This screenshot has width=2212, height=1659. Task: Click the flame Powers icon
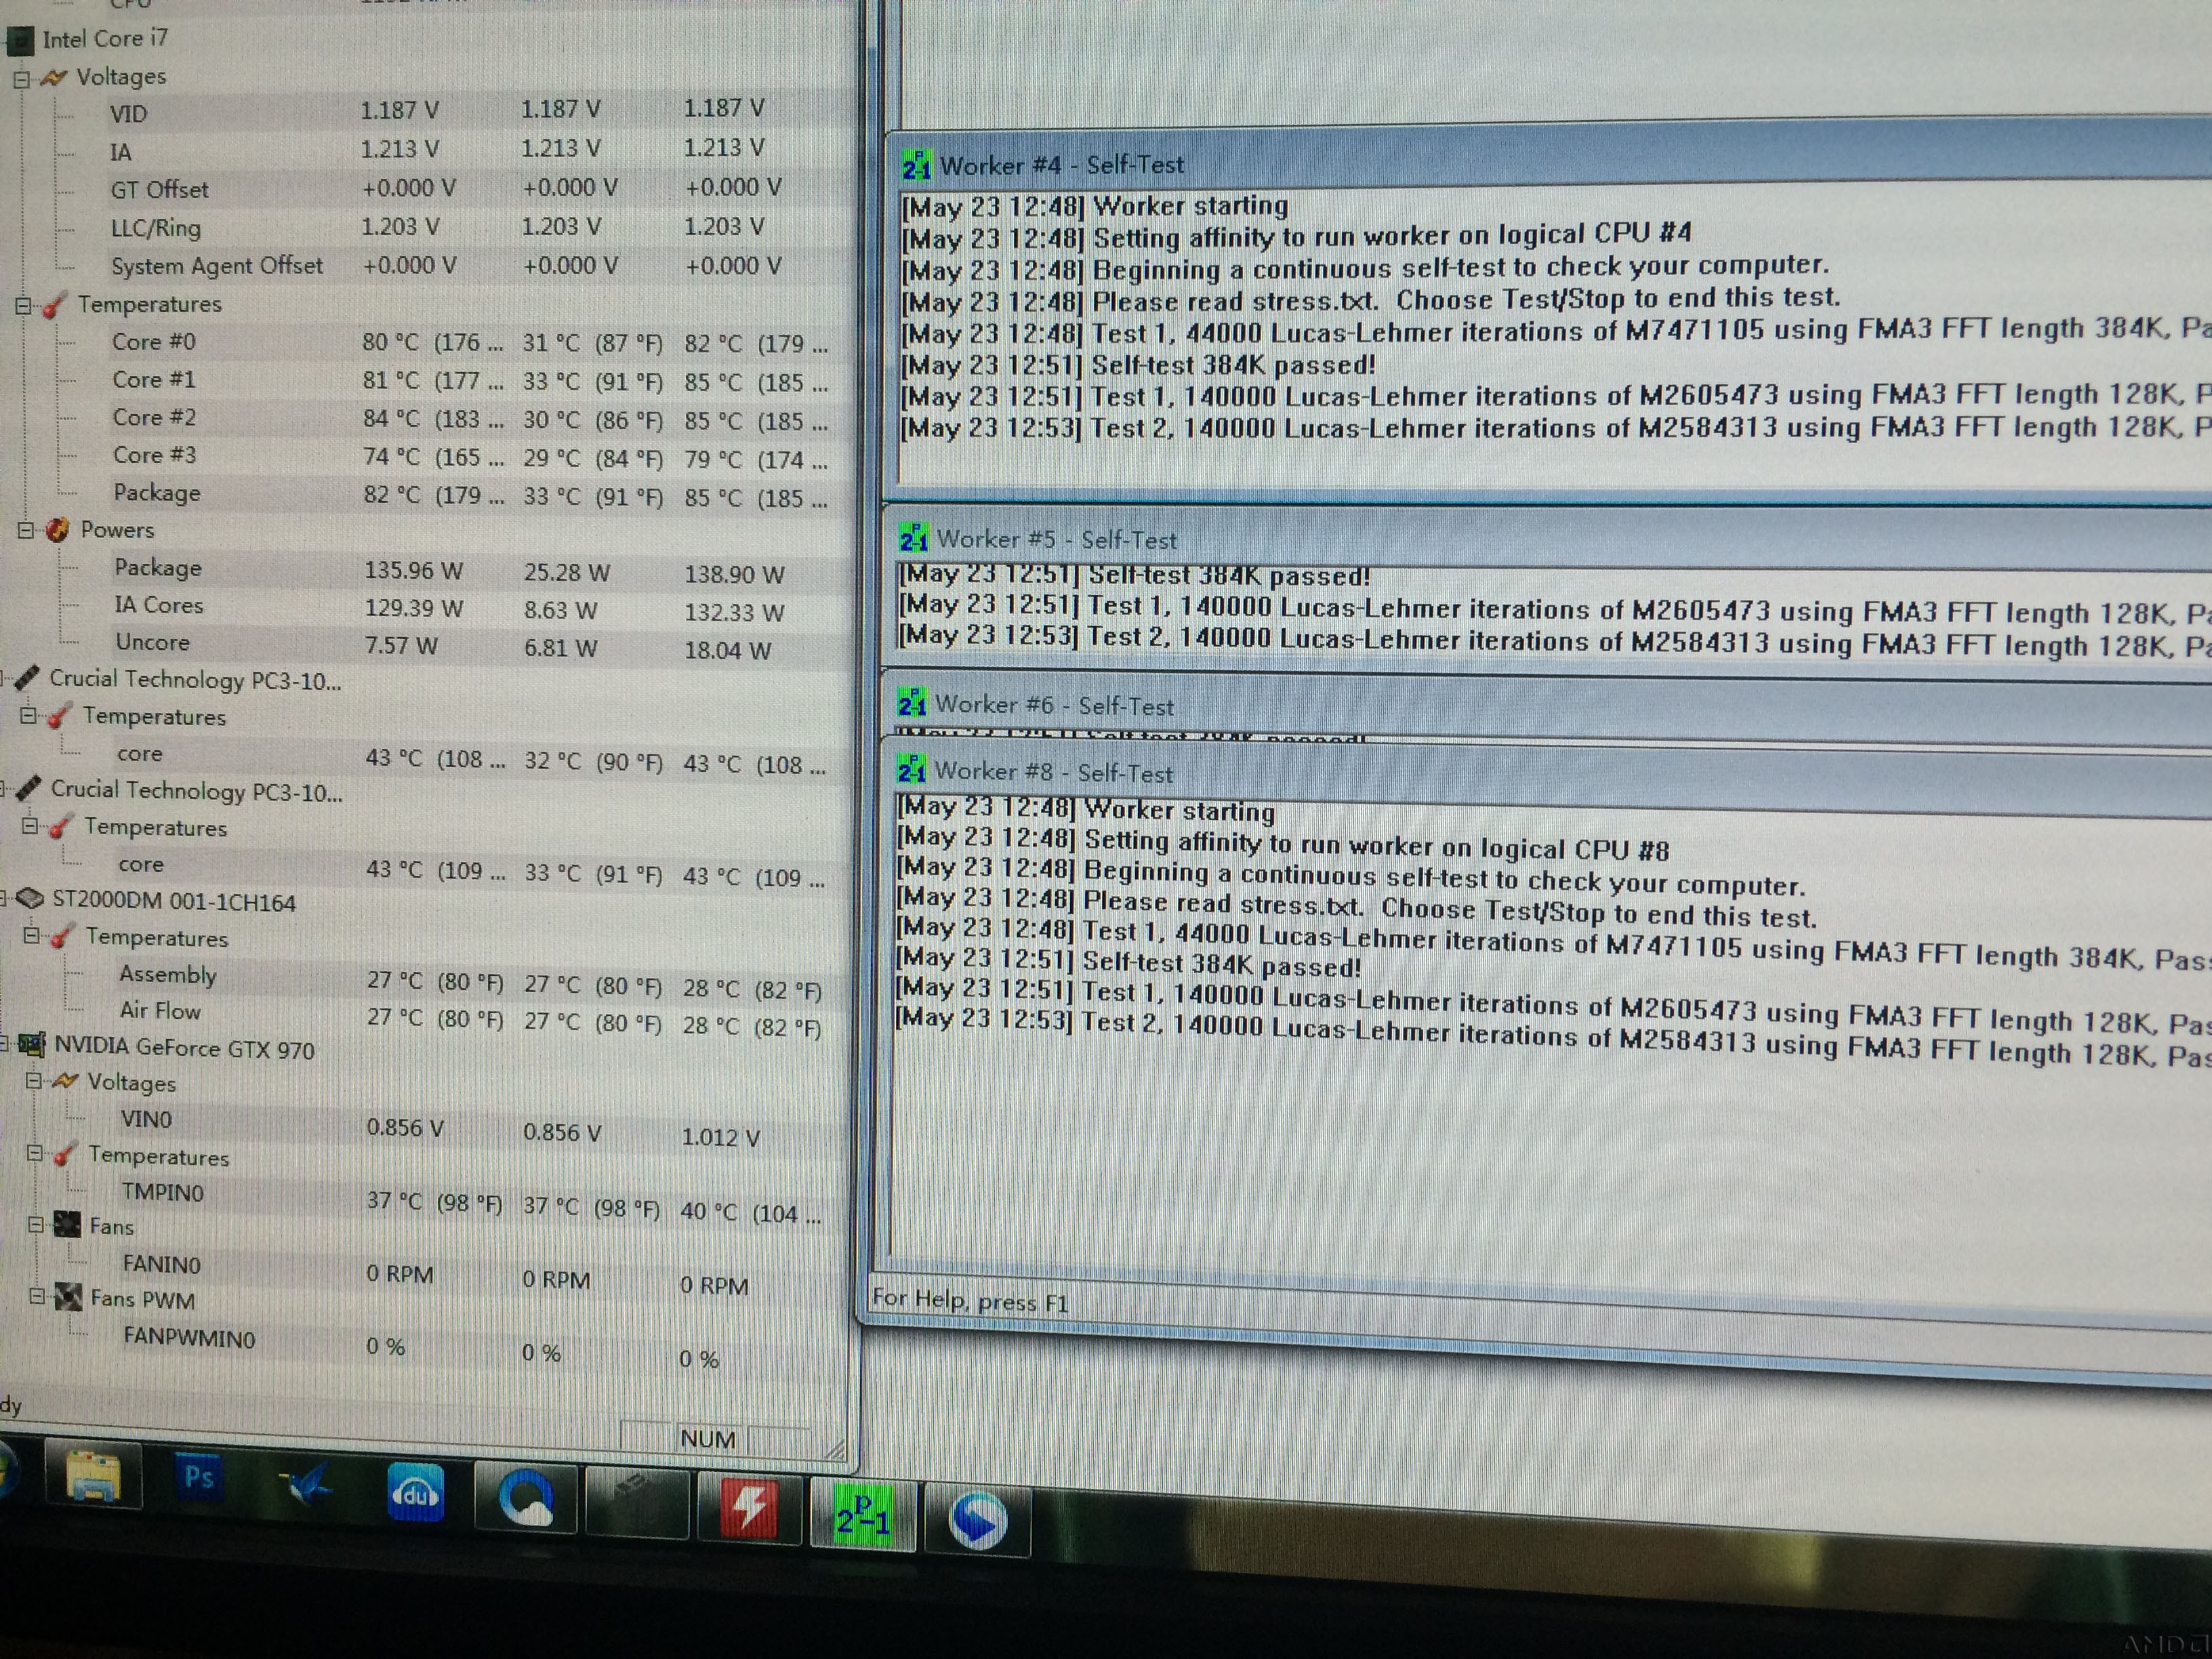pos(58,530)
